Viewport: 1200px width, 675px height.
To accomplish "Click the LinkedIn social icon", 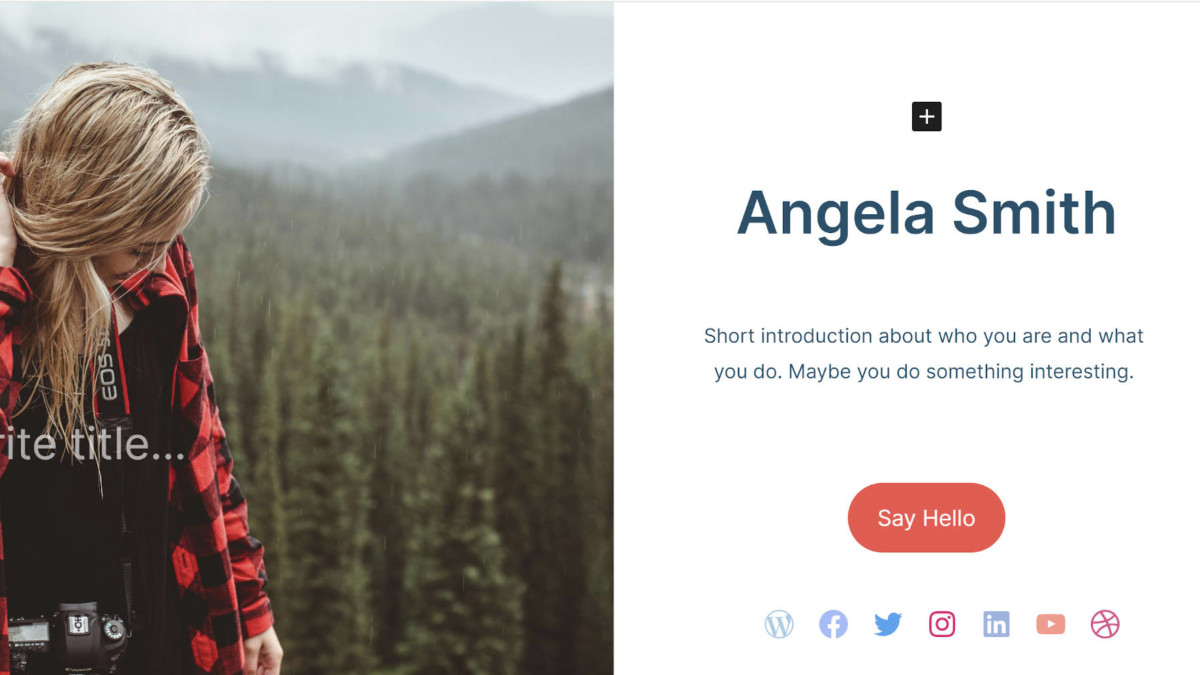I will click(996, 624).
